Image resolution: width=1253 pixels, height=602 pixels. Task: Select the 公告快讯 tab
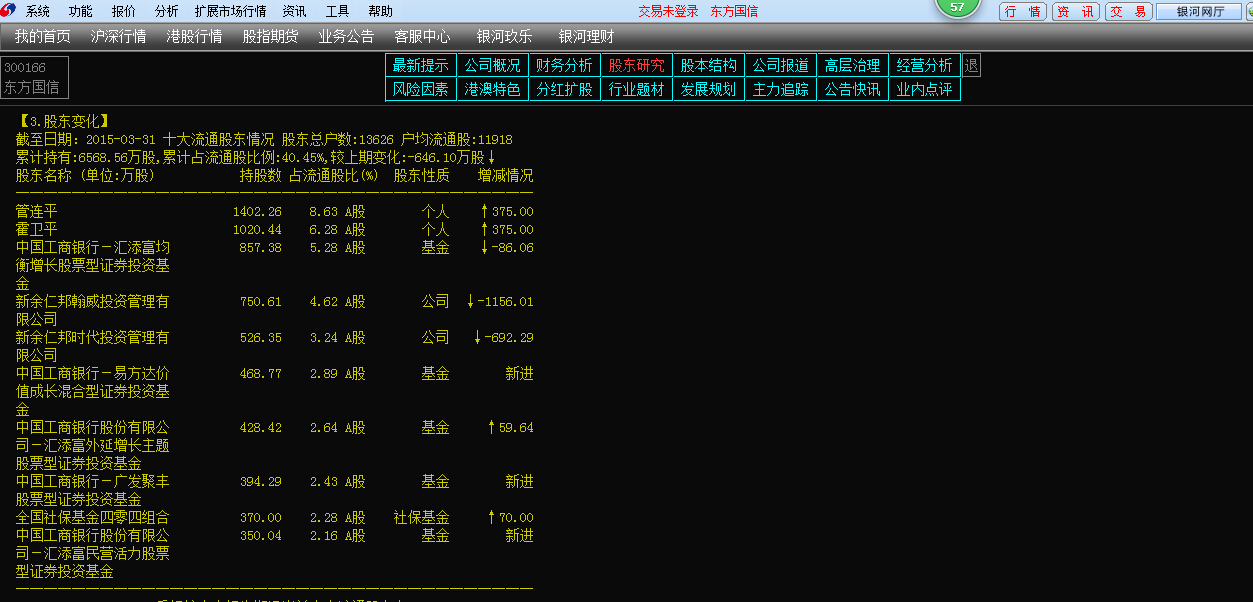click(x=853, y=89)
